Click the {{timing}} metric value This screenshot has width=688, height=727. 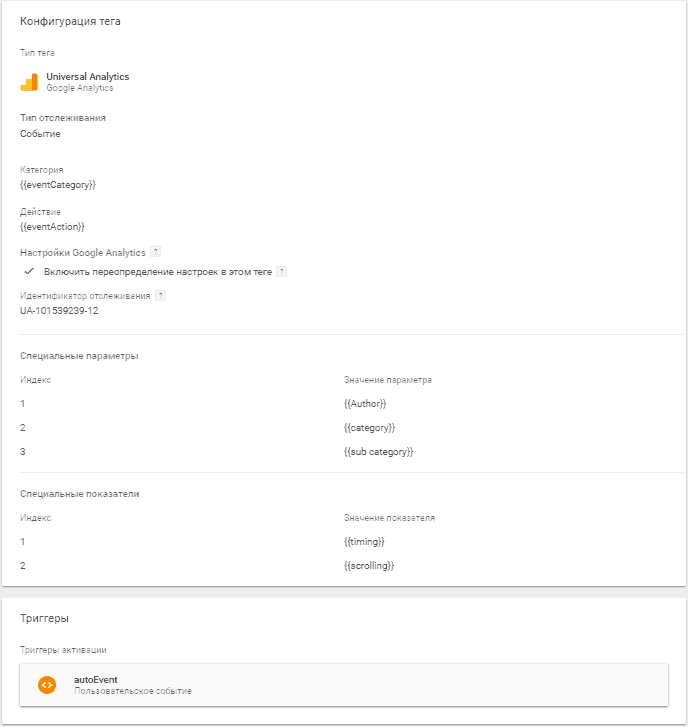tap(364, 542)
